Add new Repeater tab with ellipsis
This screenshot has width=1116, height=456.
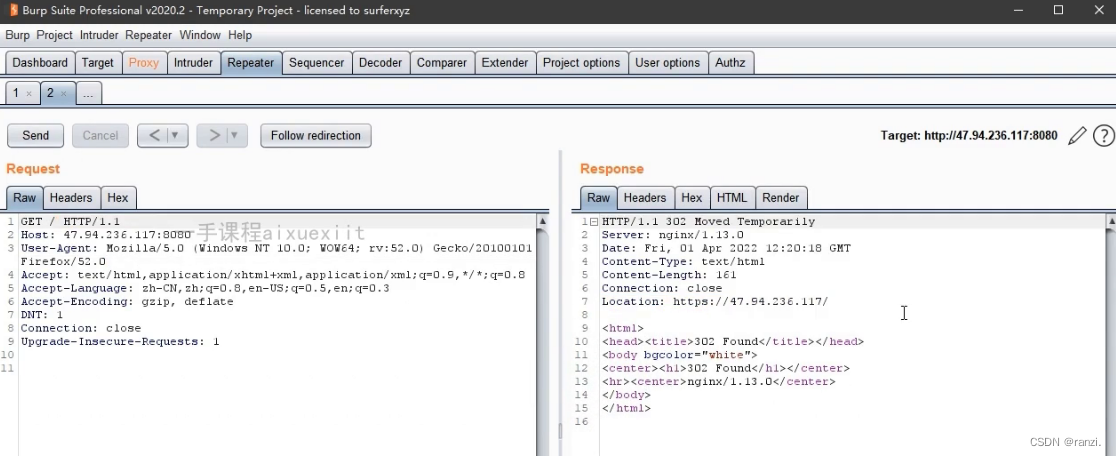click(x=88, y=93)
